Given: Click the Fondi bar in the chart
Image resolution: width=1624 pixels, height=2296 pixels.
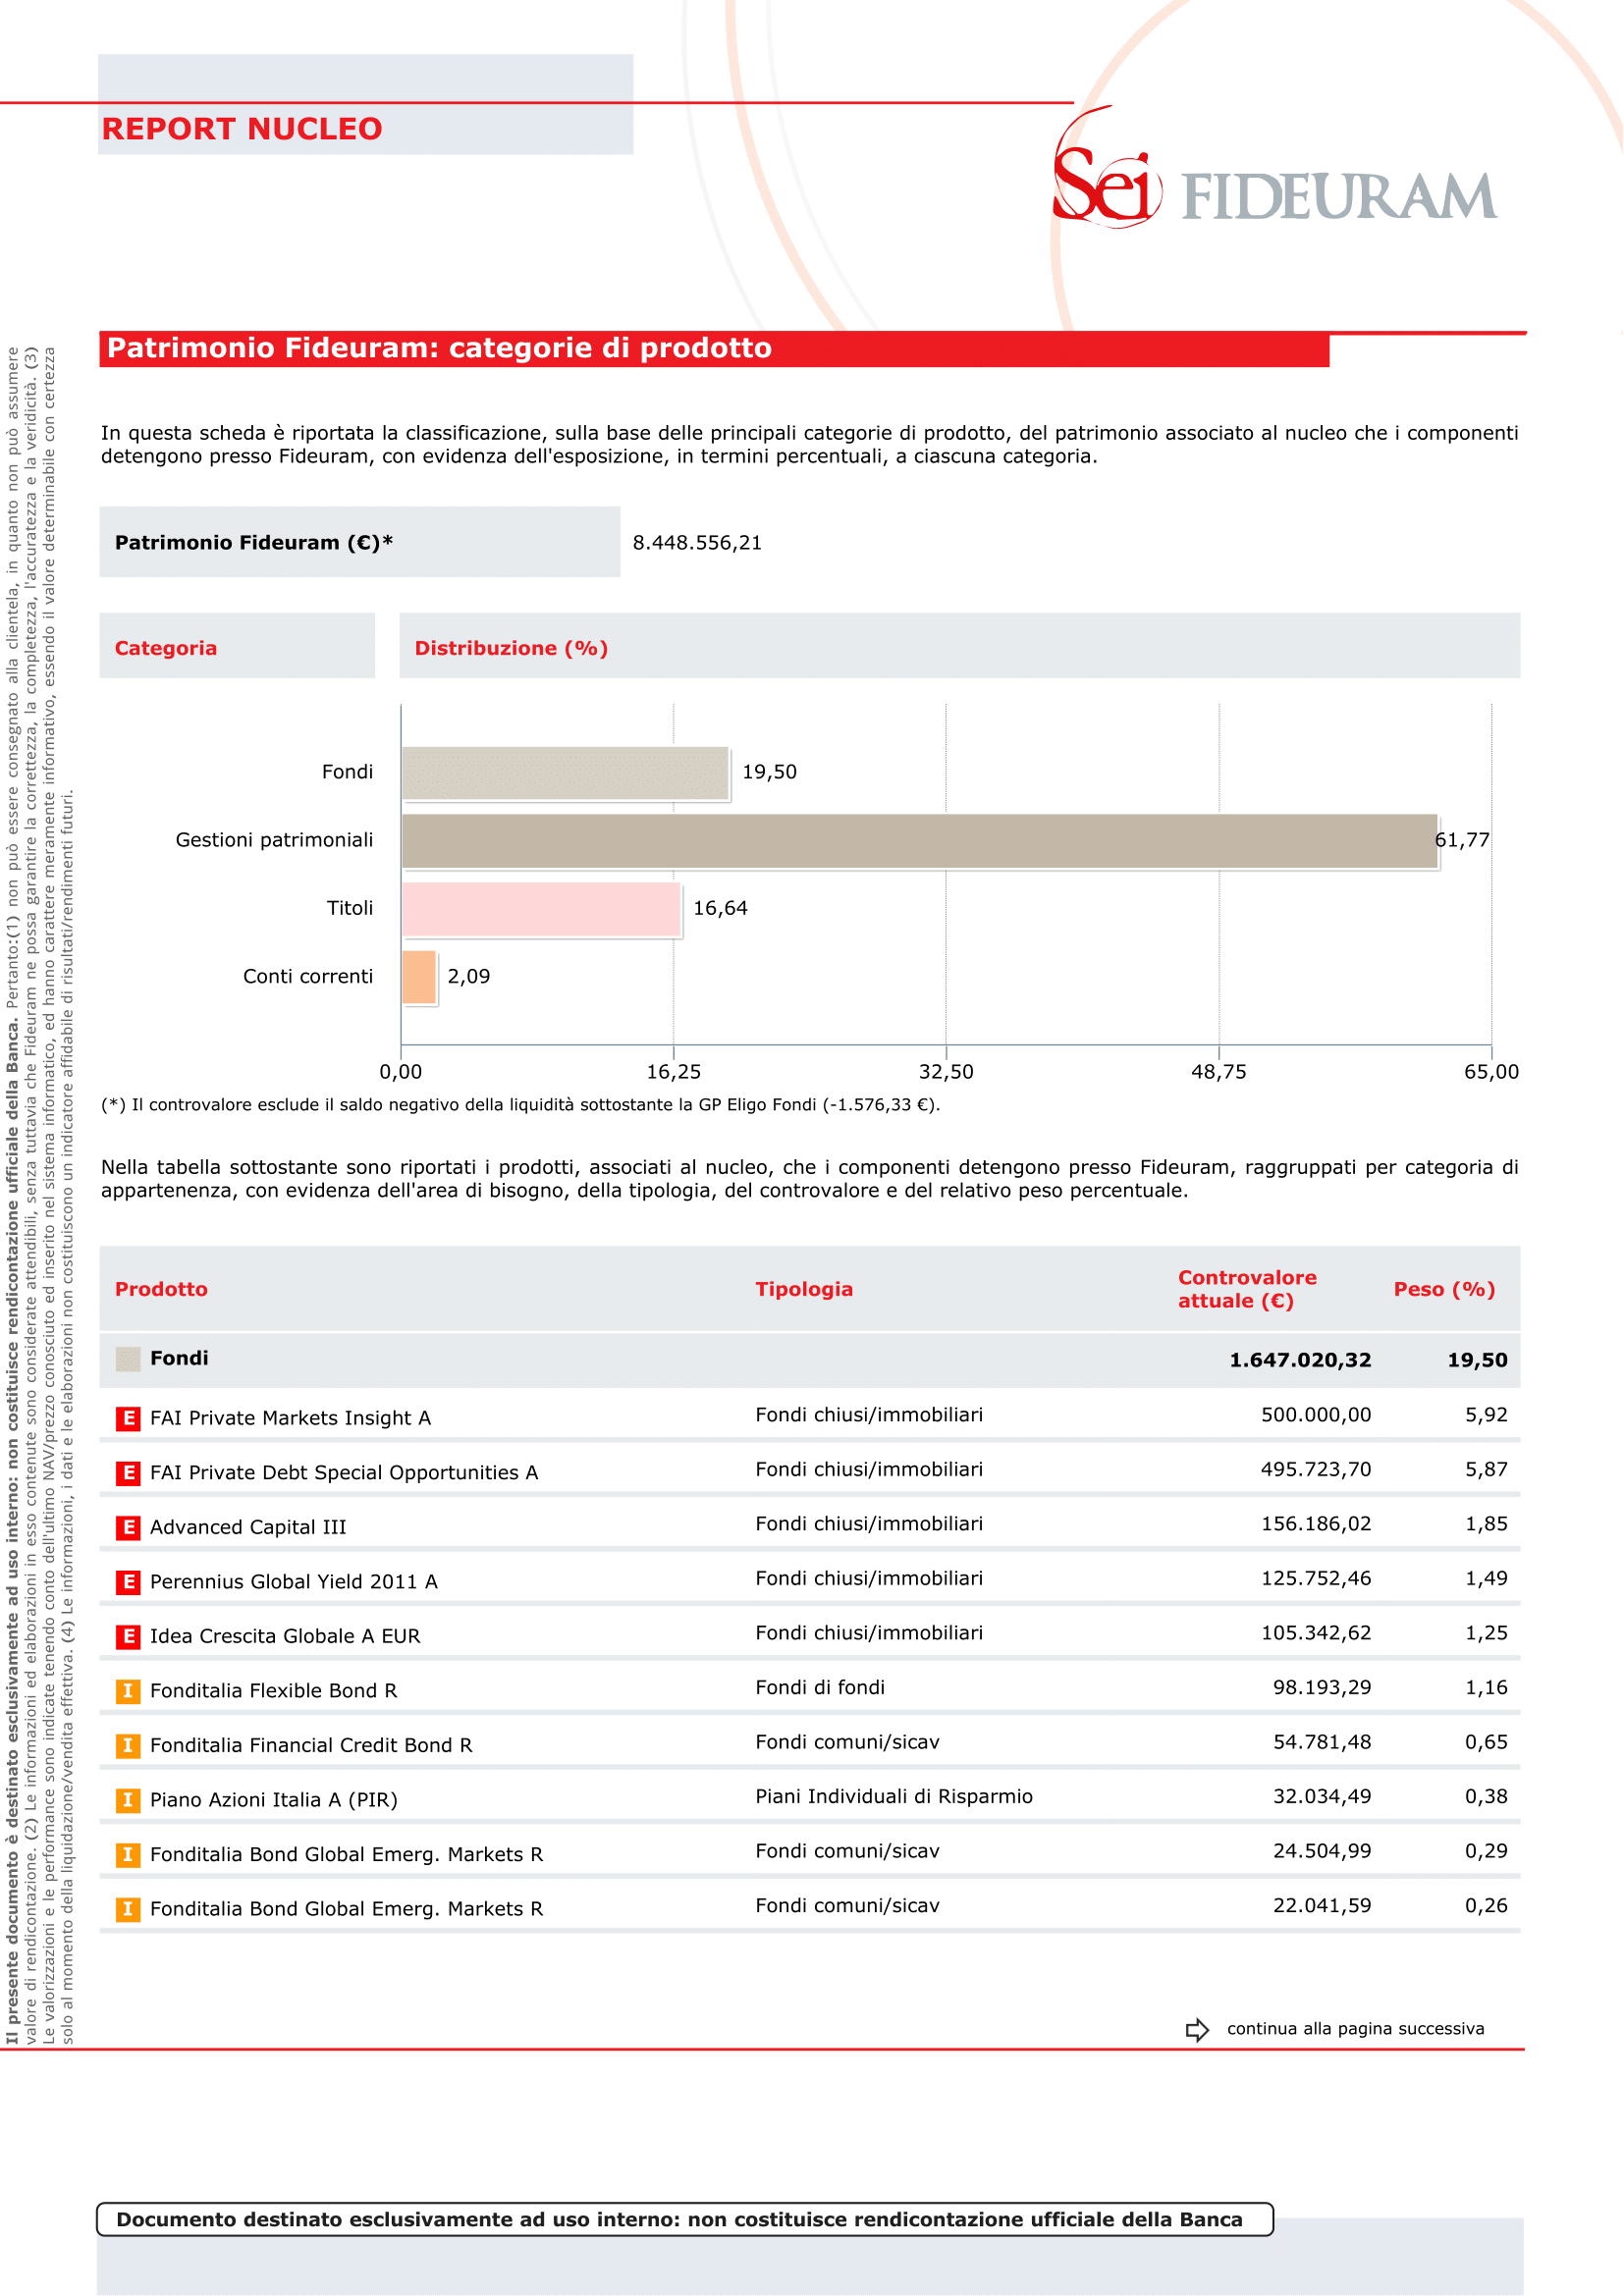Looking at the screenshot, I should (x=565, y=772).
